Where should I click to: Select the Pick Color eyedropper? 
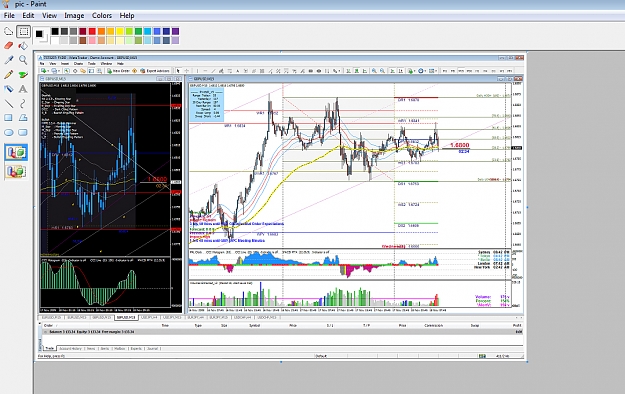(x=8, y=60)
